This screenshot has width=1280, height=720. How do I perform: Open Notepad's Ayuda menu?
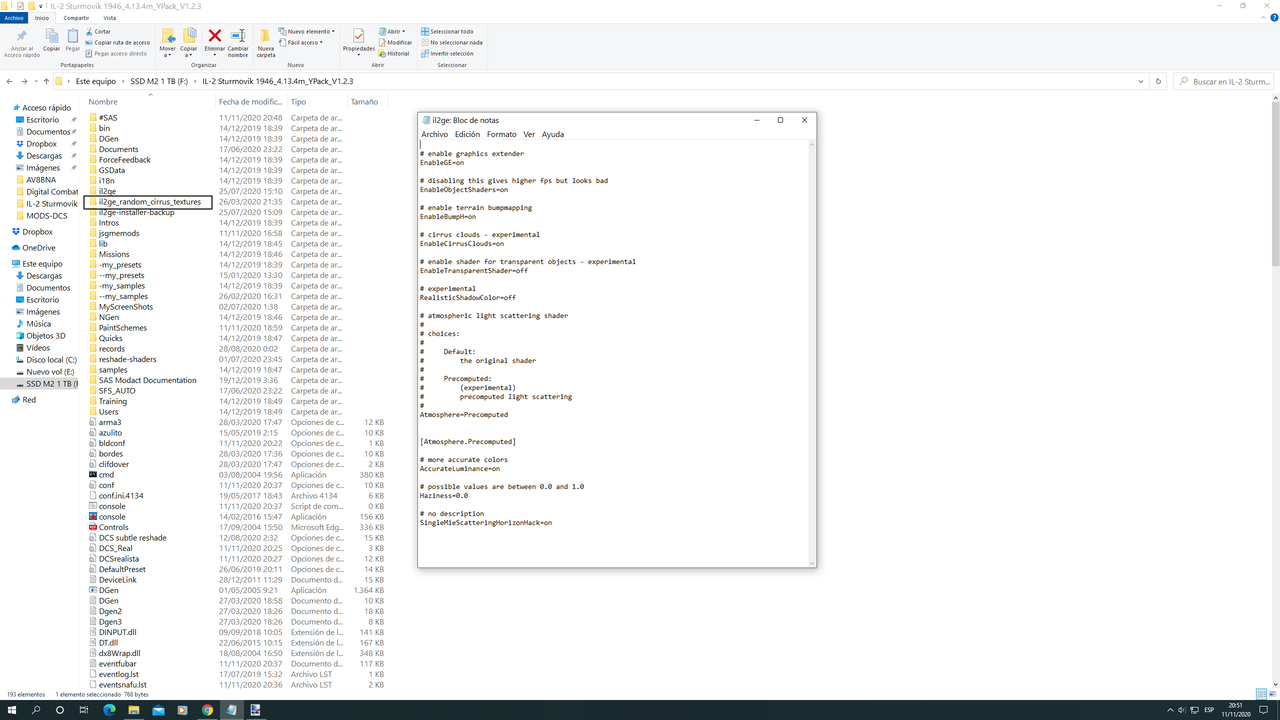(553, 134)
